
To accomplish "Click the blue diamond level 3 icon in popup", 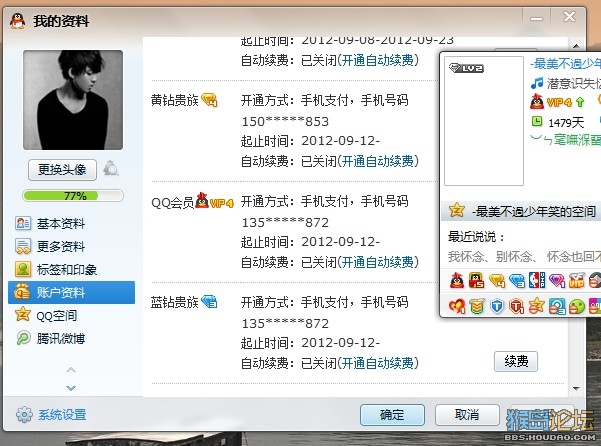I will 517,281.
